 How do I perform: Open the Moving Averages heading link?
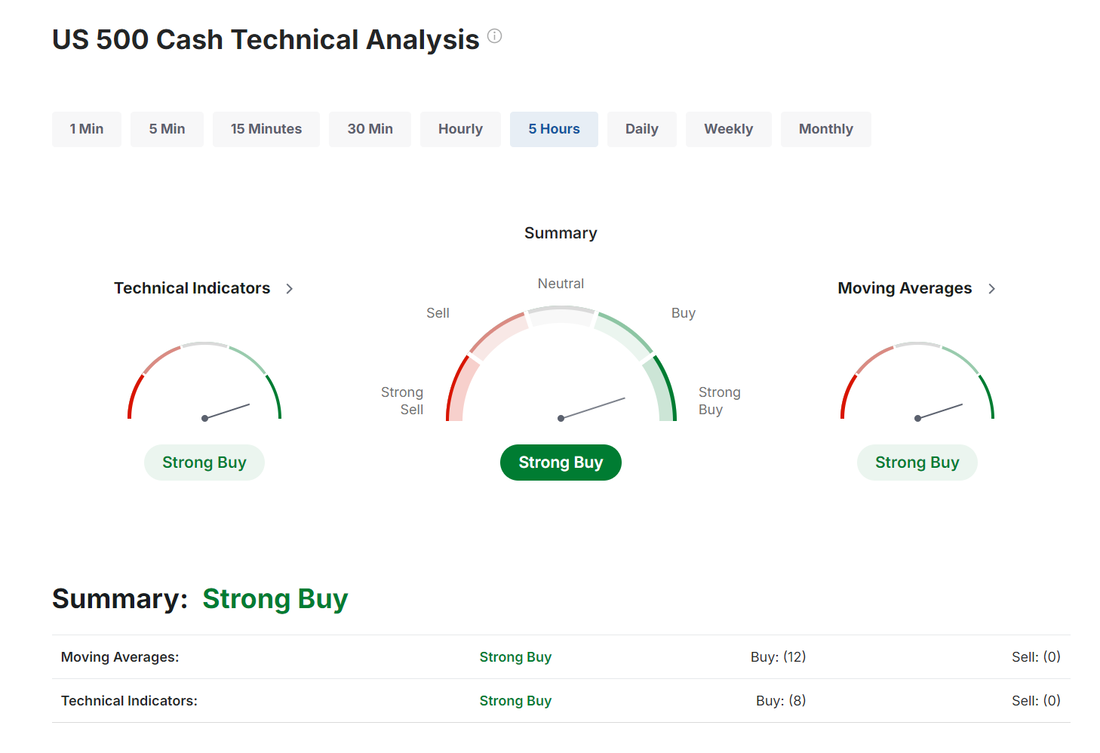(905, 288)
